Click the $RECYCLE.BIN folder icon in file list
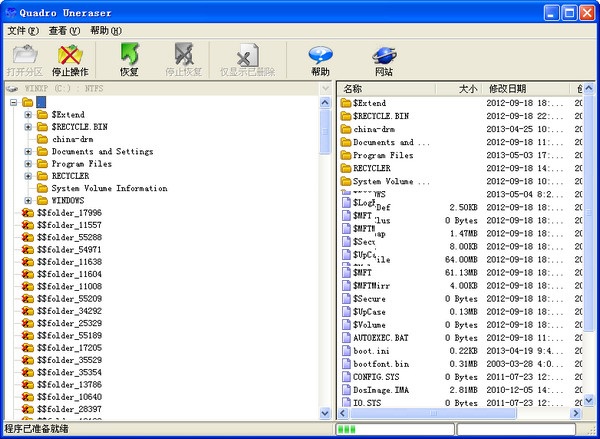600x439 pixels. click(x=346, y=116)
